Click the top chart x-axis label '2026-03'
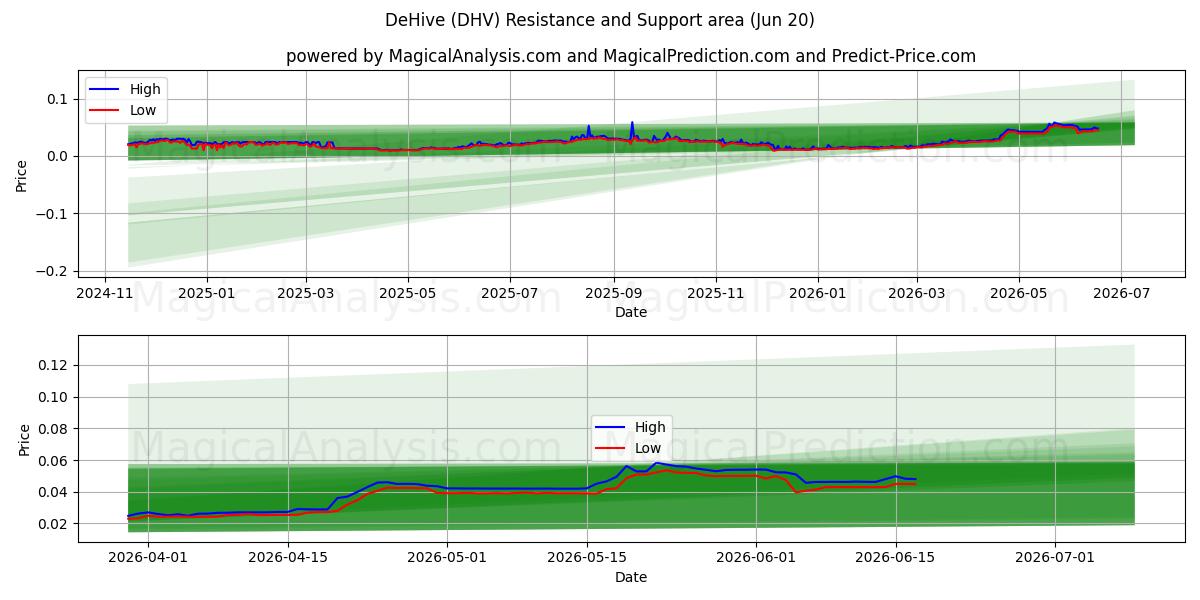 point(917,295)
